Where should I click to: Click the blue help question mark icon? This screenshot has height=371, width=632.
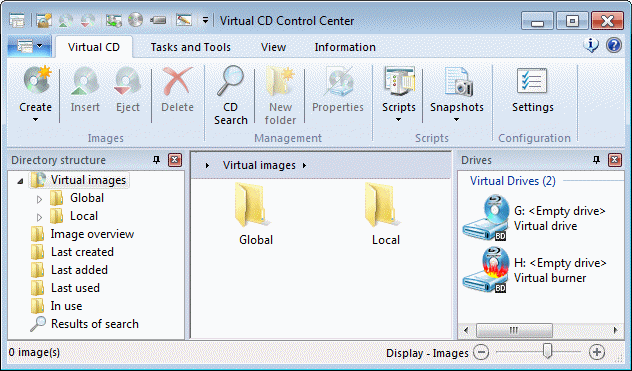613,45
